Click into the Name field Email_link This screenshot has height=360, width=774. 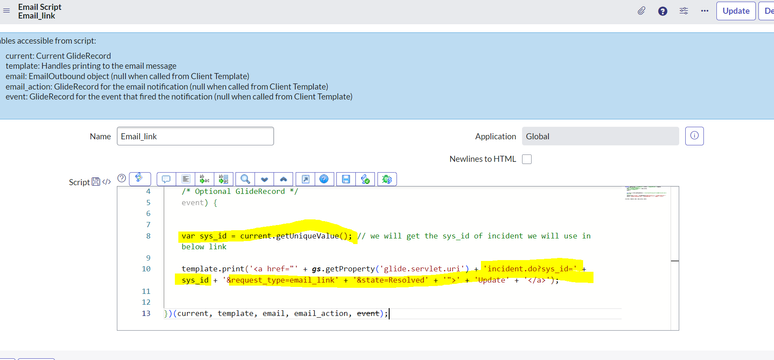195,136
